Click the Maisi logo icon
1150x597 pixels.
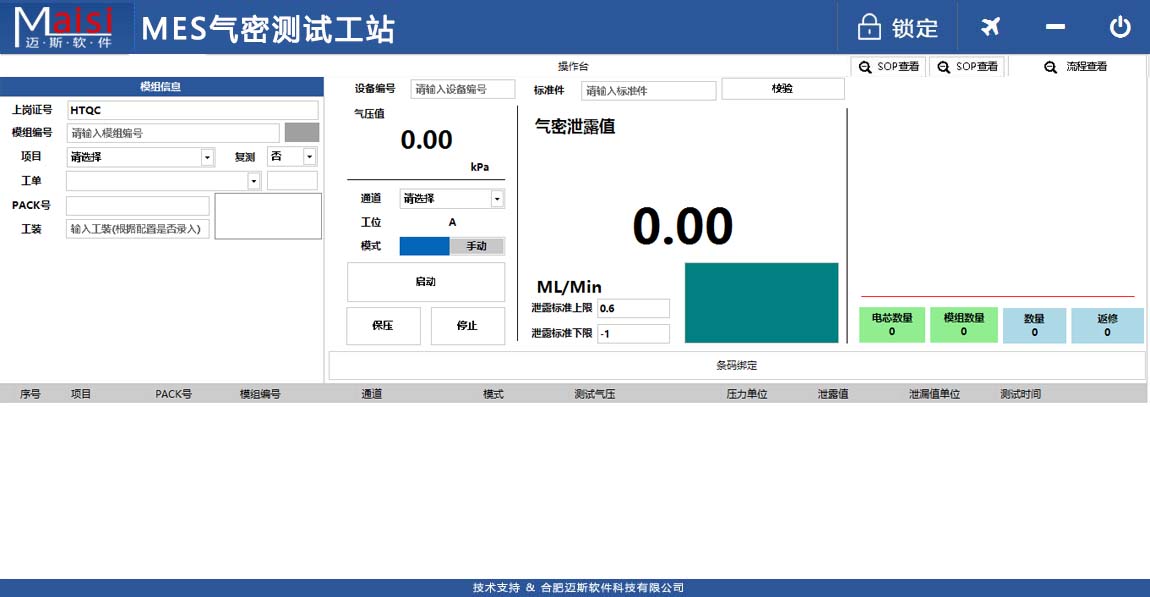coord(64,27)
